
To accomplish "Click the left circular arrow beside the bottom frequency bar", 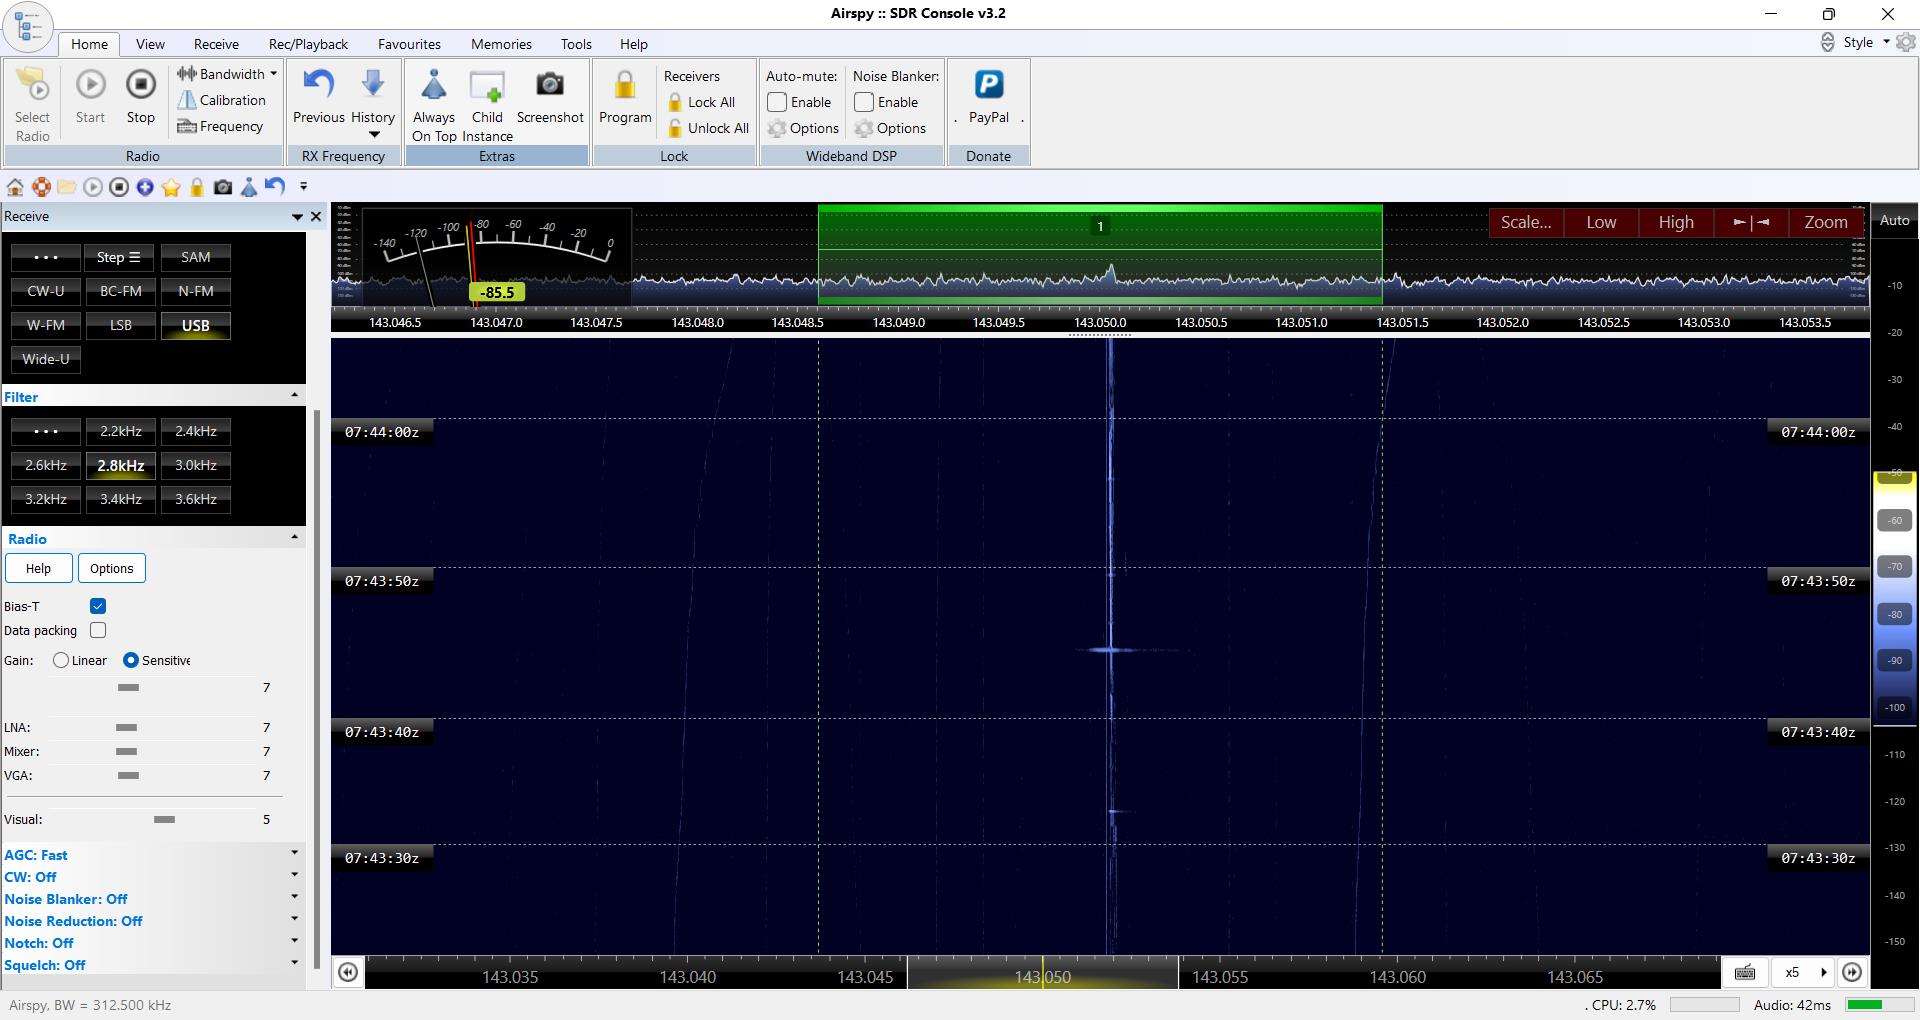I will pyautogui.click(x=348, y=972).
